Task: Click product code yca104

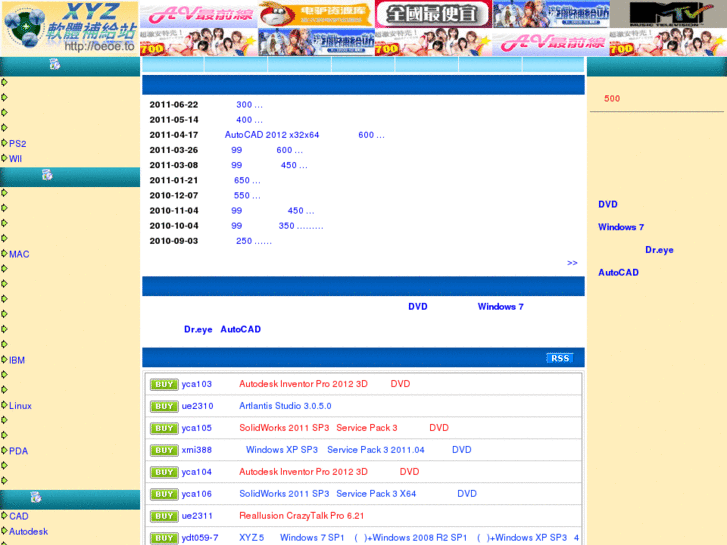Action: coord(197,472)
